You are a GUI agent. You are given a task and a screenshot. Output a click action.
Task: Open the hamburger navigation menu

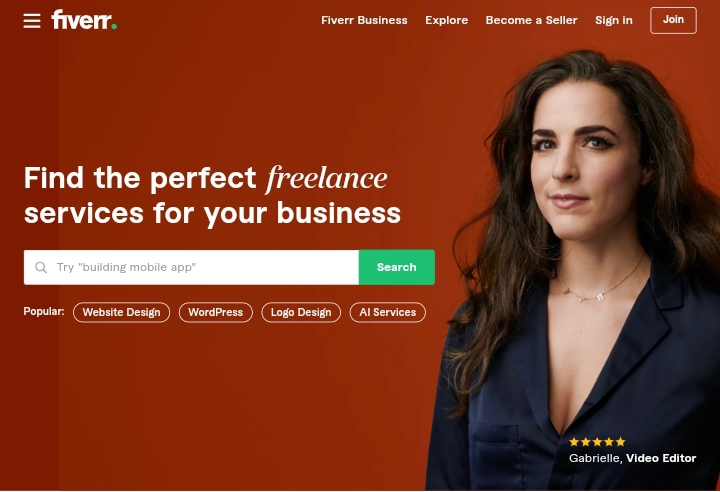[32, 21]
